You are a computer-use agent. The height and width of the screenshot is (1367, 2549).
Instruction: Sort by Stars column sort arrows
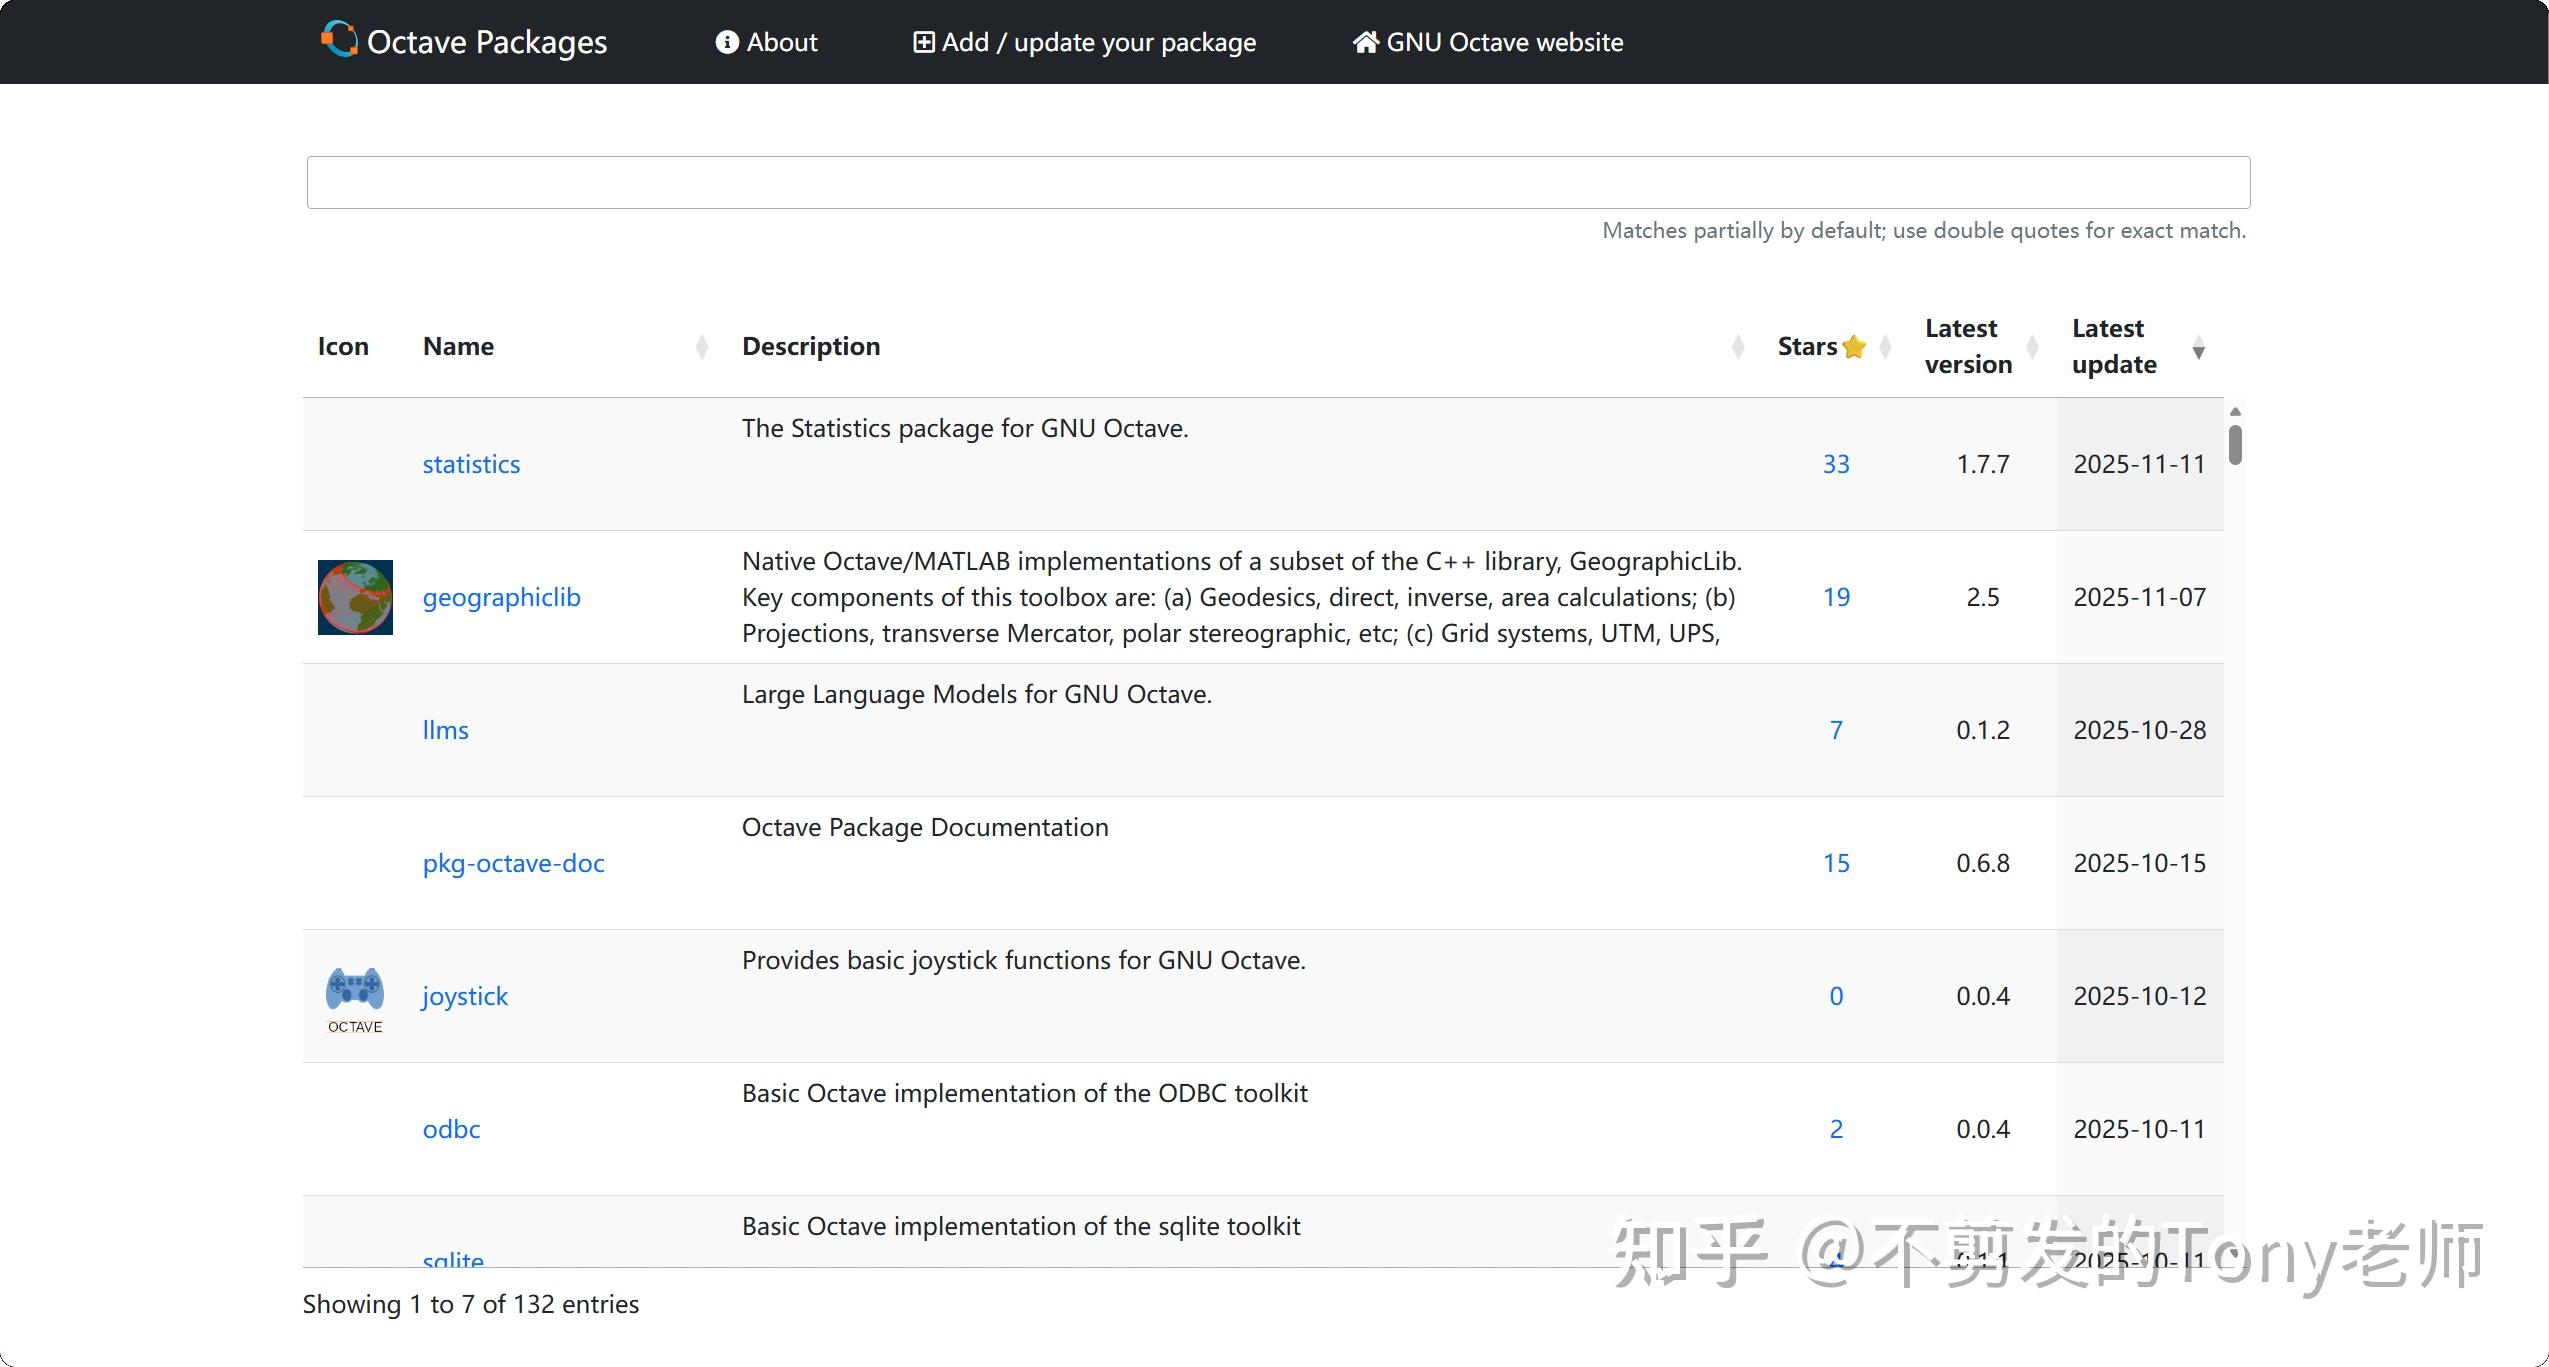coord(1885,347)
